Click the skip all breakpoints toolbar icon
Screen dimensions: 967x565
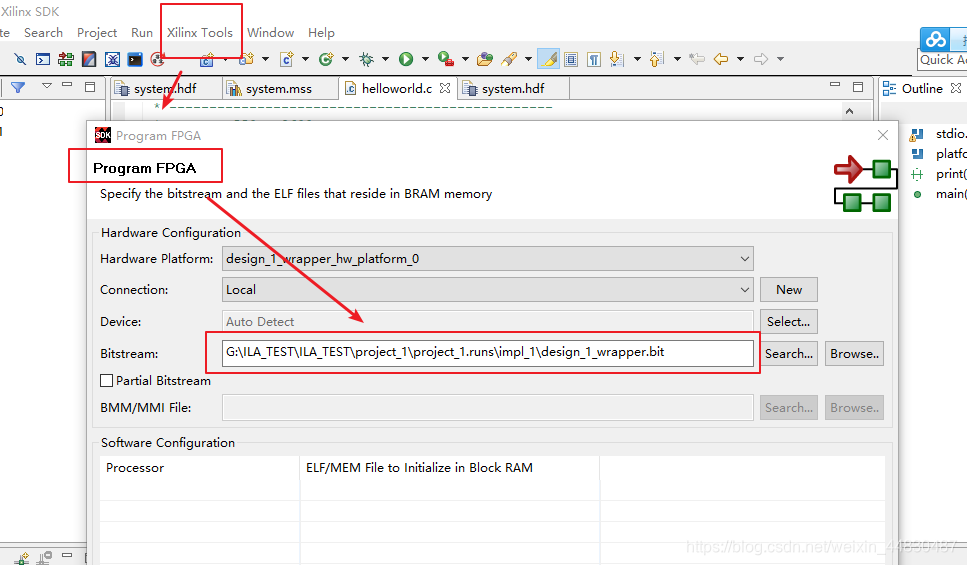[20, 59]
